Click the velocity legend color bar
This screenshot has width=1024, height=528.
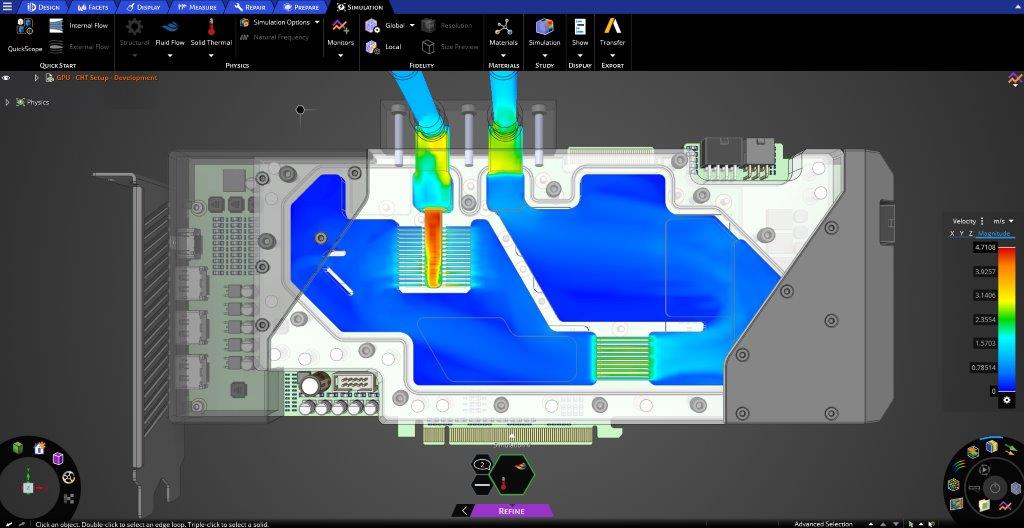click(x=1006, y=320)
